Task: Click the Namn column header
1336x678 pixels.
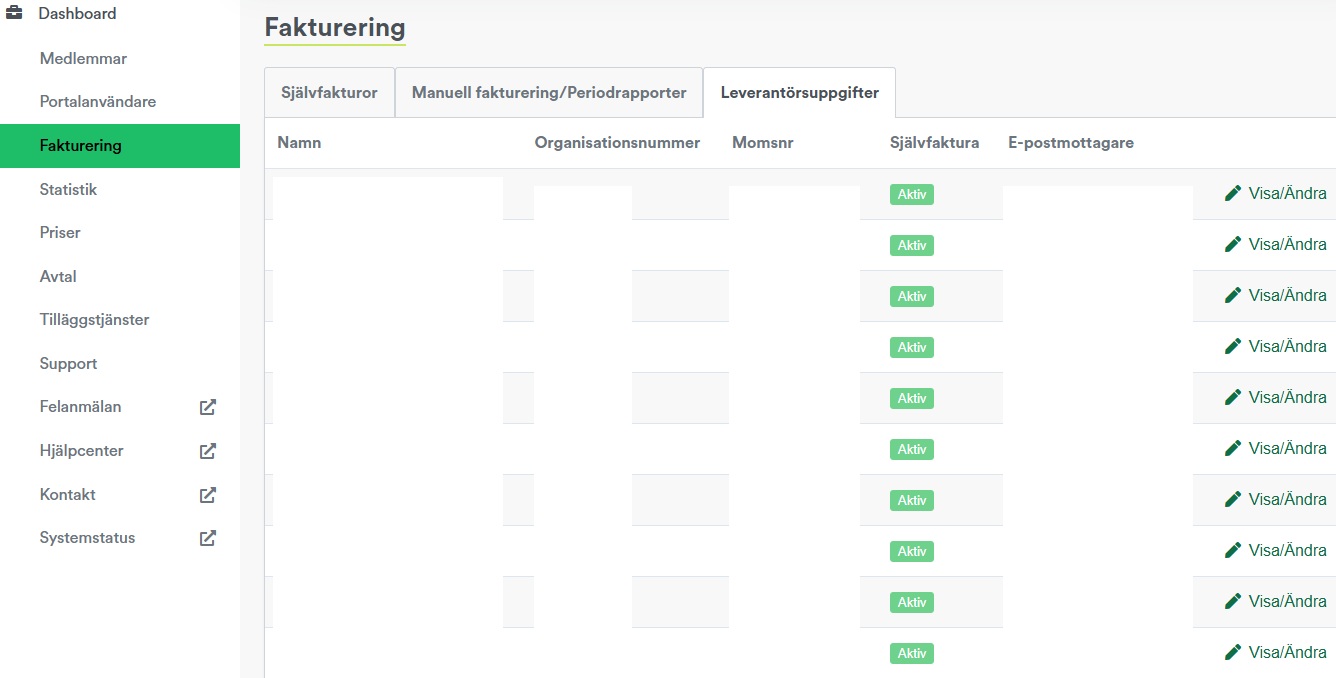Action: pos(299,143)
